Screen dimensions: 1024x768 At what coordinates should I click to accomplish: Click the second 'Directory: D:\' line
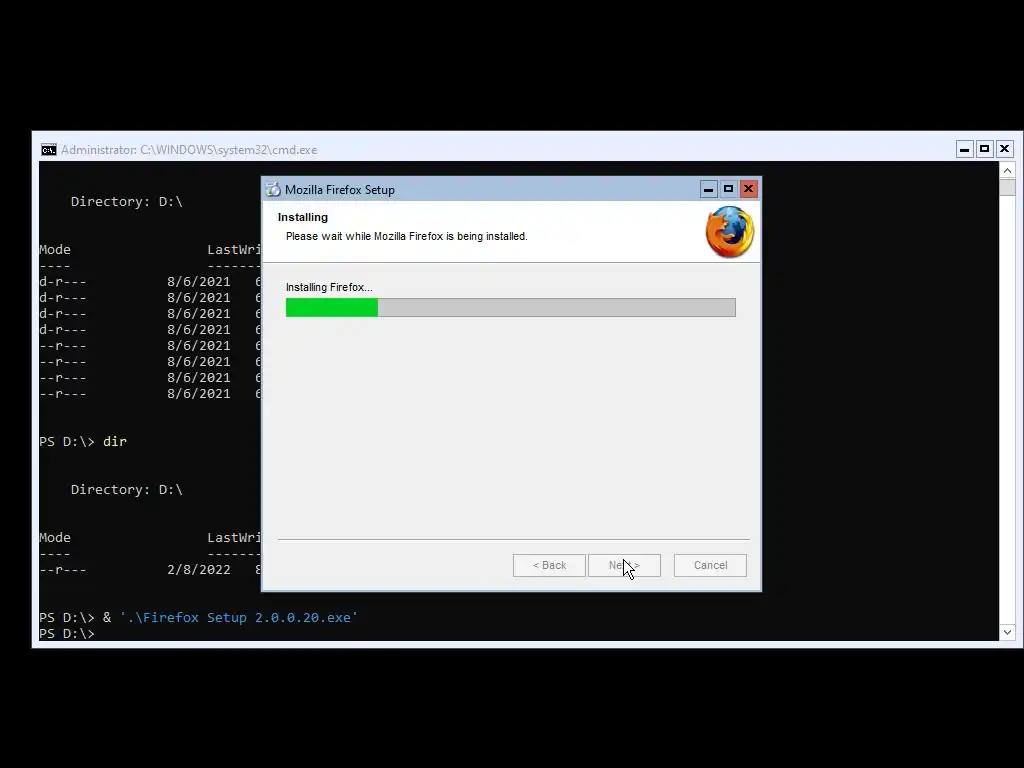coord(127,489)
